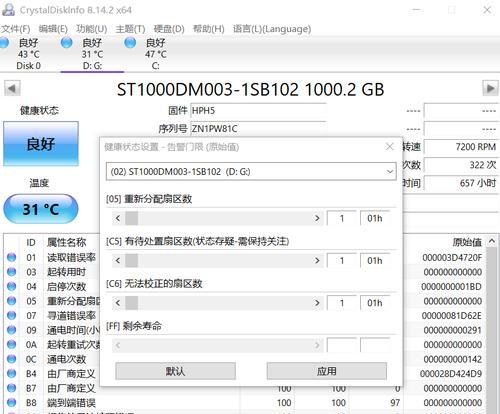This screenshot has height=414, width=500.
Task: Click the 原始值 column header
Action: (467, 242)
